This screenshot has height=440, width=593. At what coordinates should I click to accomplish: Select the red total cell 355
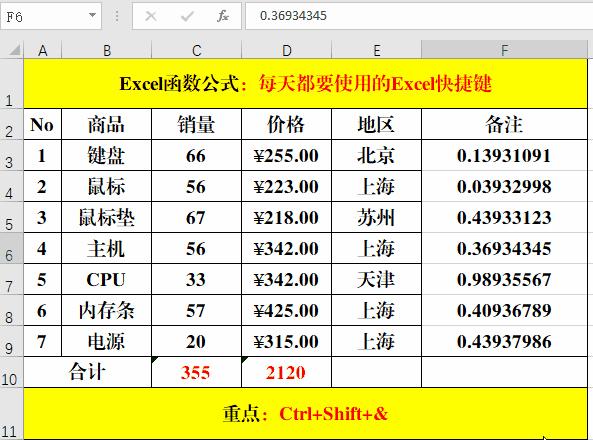[196, 372]
